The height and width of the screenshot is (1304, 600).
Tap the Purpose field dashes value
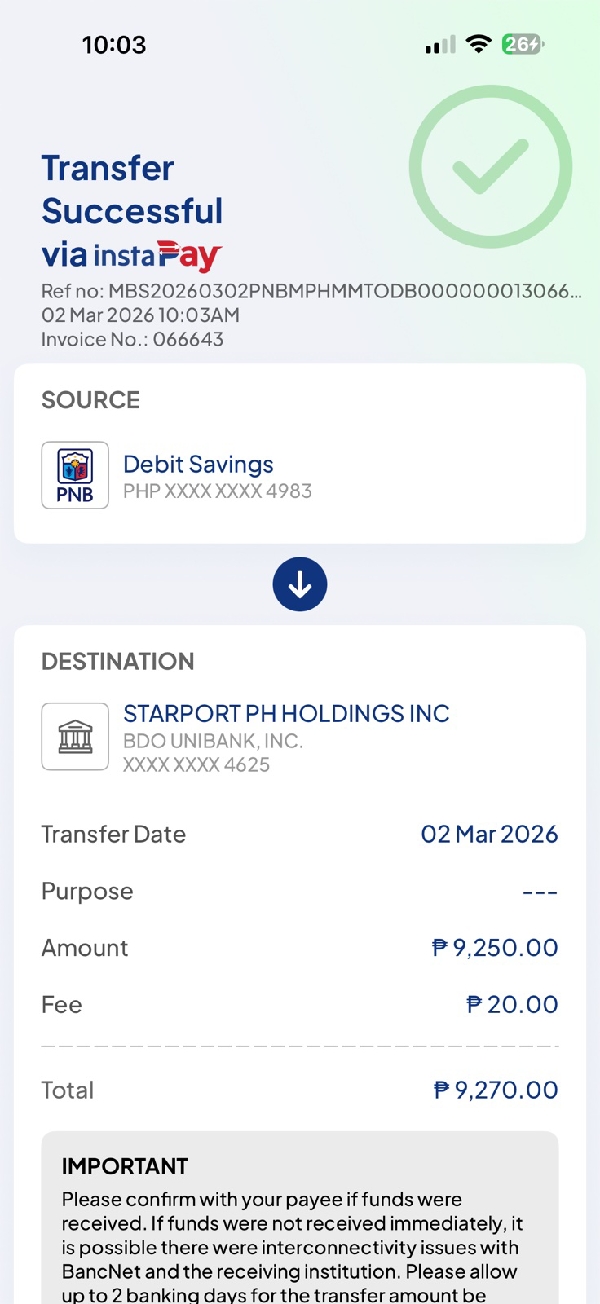(x=540, y=892)
